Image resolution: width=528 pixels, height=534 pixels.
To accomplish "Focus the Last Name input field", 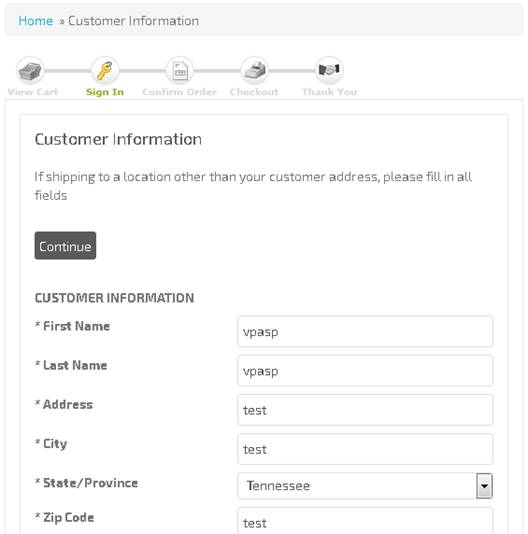I will [x=365, y=371].
